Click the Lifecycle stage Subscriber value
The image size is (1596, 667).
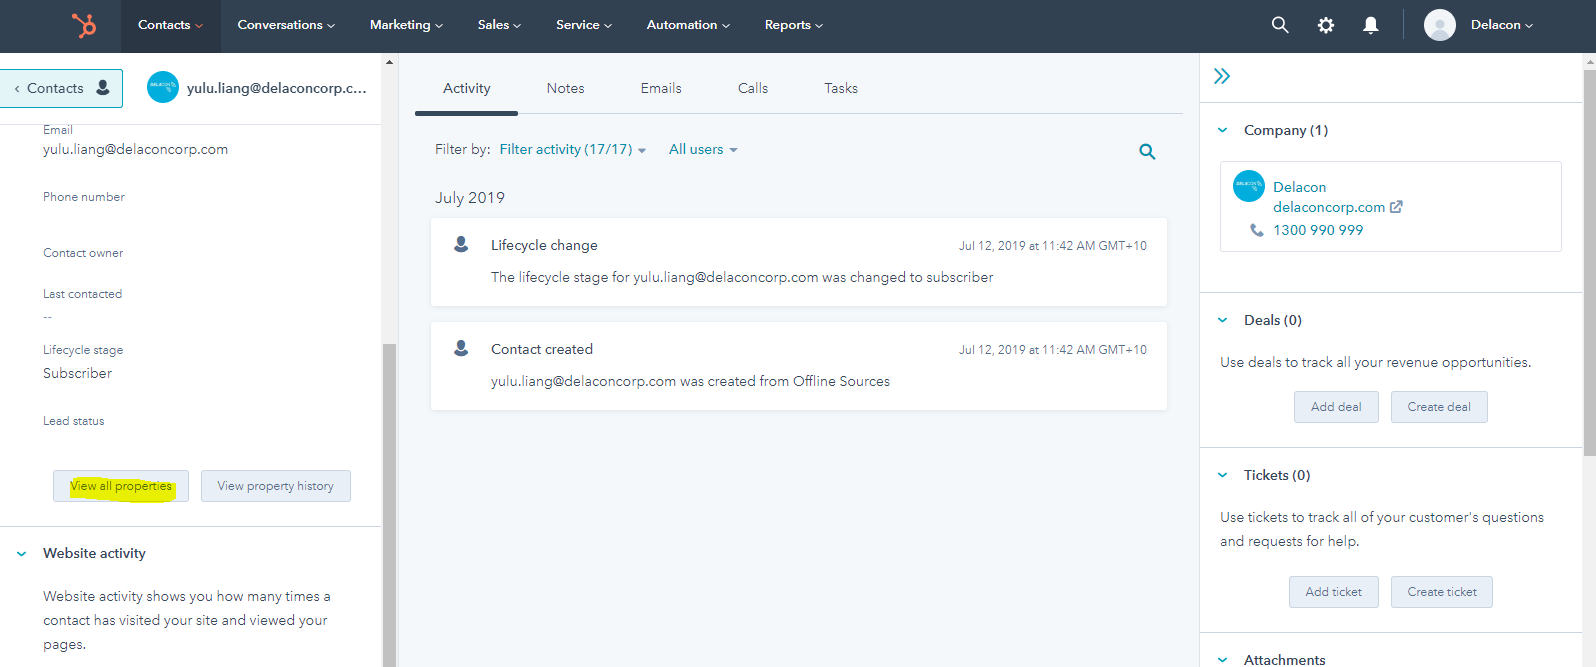click(77, 373)
